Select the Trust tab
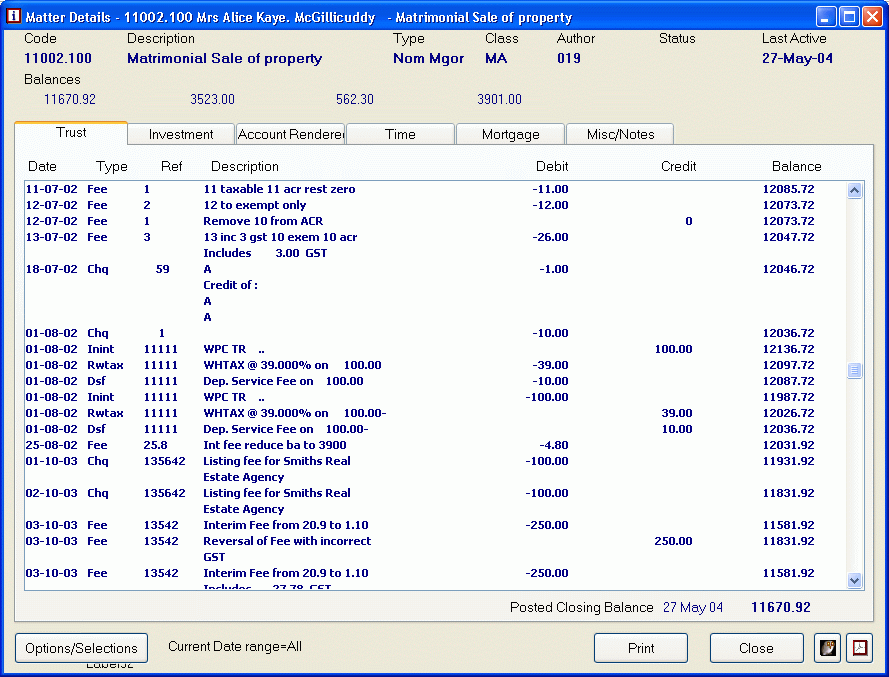The height and width of the screenshot is (677, 889). [71, 133]
